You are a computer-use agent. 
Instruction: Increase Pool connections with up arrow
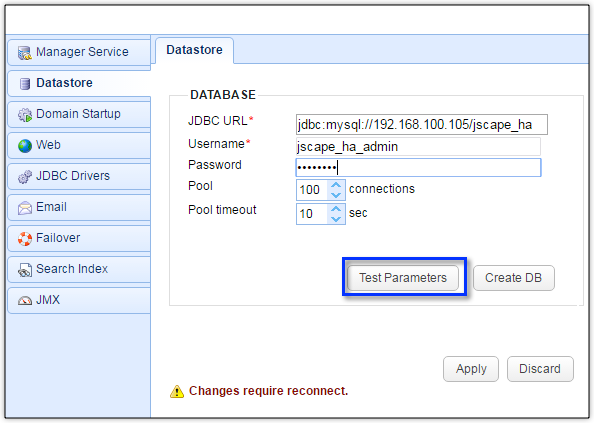click(x=336, y=185)
